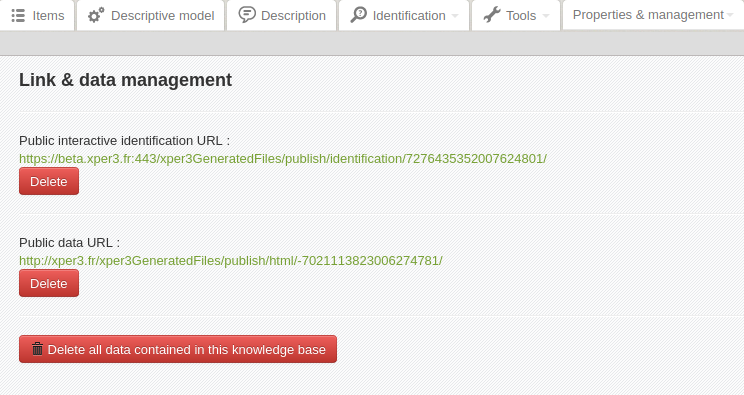Click the trash can icon on the delete-all button
Screen dimensions: 744x395
coord(37,349)
